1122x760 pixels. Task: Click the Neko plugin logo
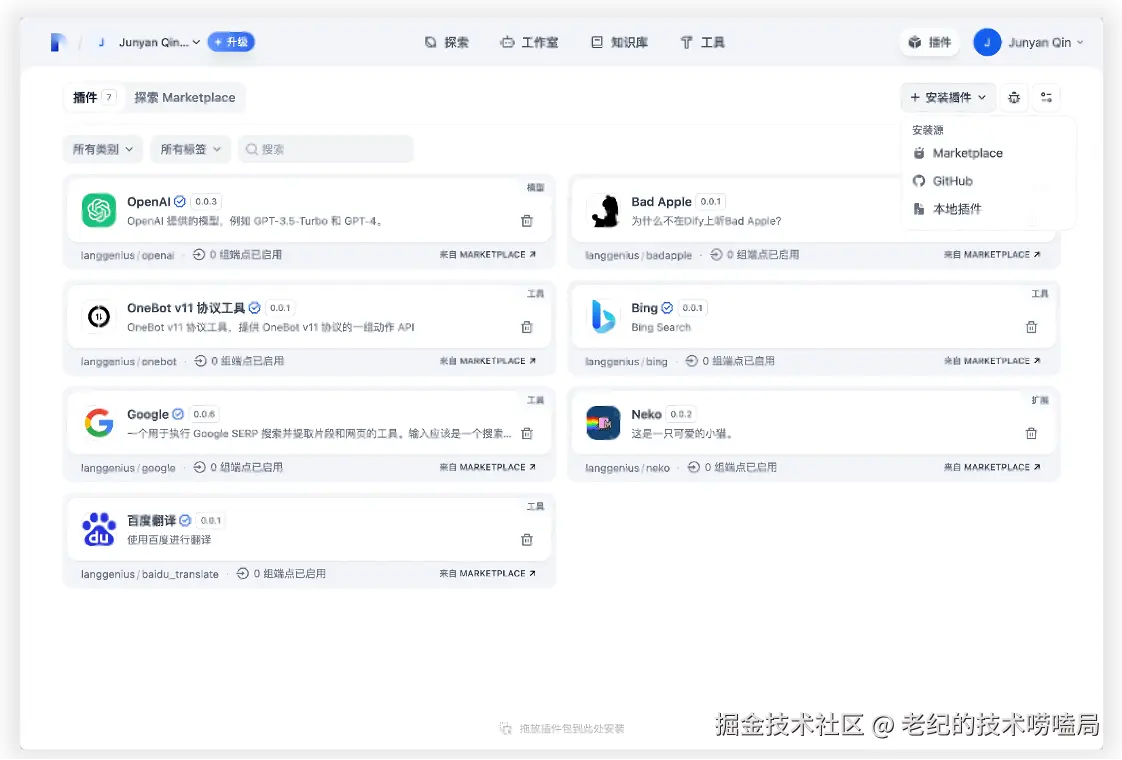pos(603,422)
